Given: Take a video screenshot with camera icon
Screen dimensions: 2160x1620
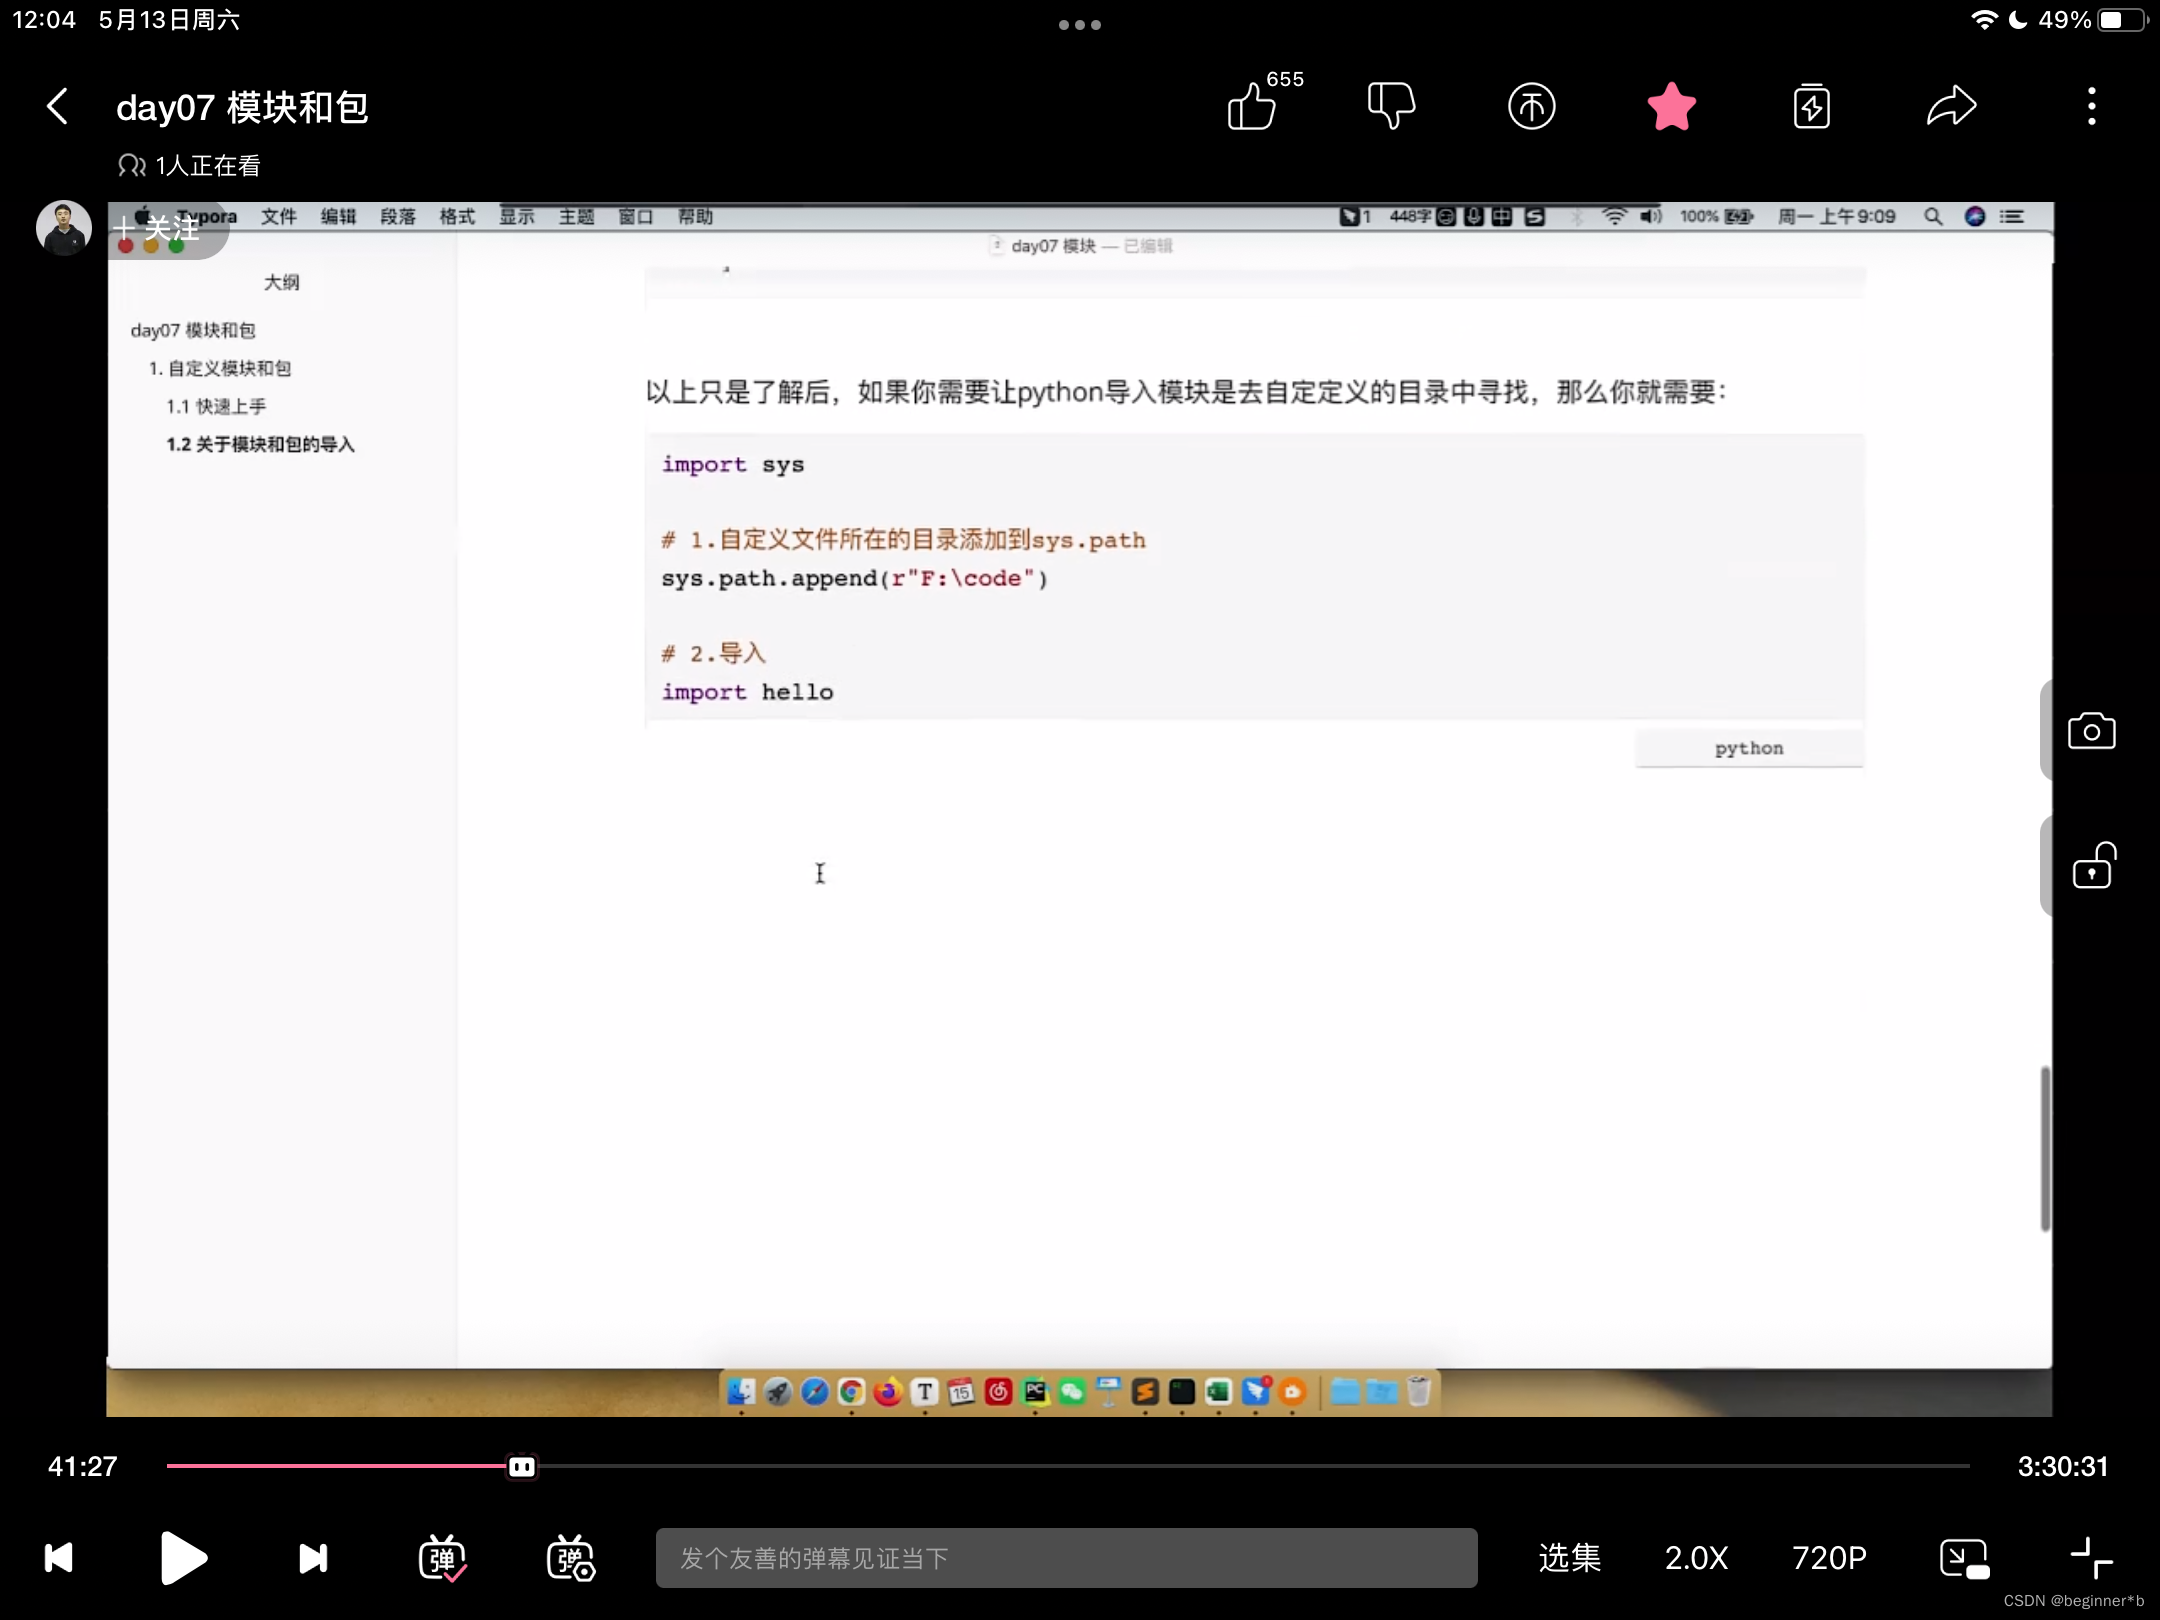Looking at the screenshot, I should pos(2091,731).
